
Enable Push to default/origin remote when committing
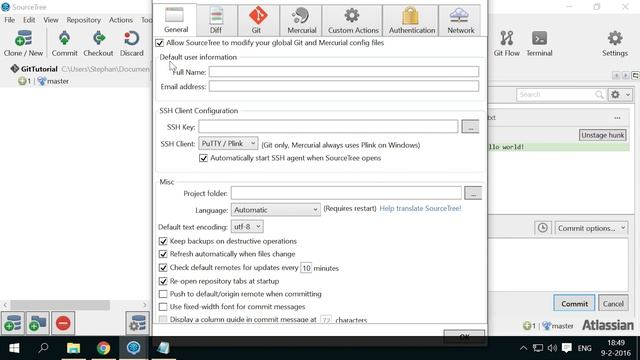[163, 294]
